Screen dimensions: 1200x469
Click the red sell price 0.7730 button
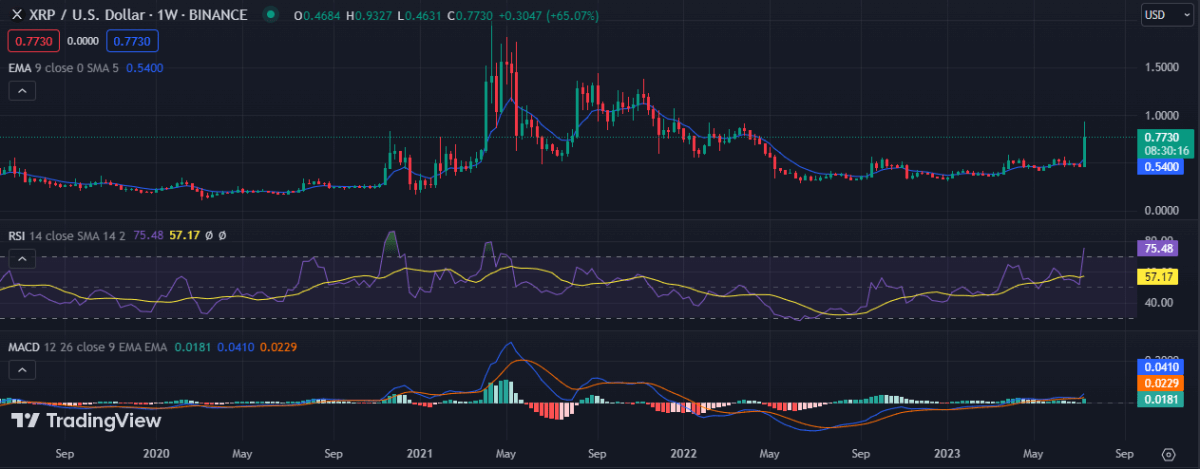click(32, 41)
